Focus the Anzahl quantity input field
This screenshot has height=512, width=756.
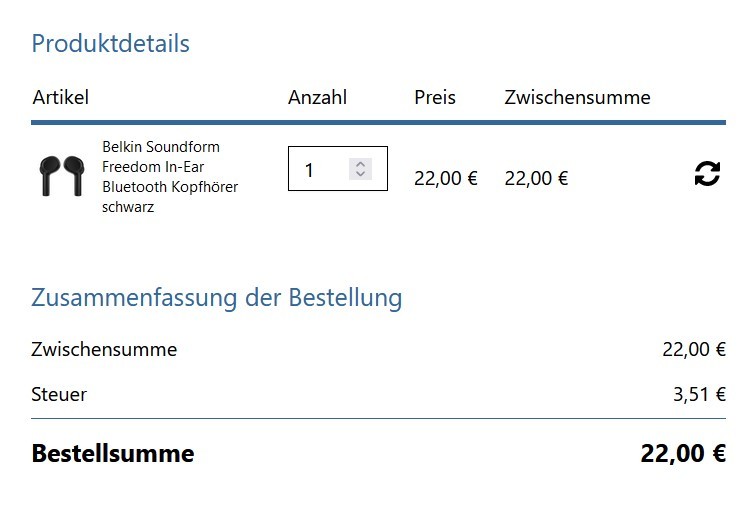(x=338, y=169)
